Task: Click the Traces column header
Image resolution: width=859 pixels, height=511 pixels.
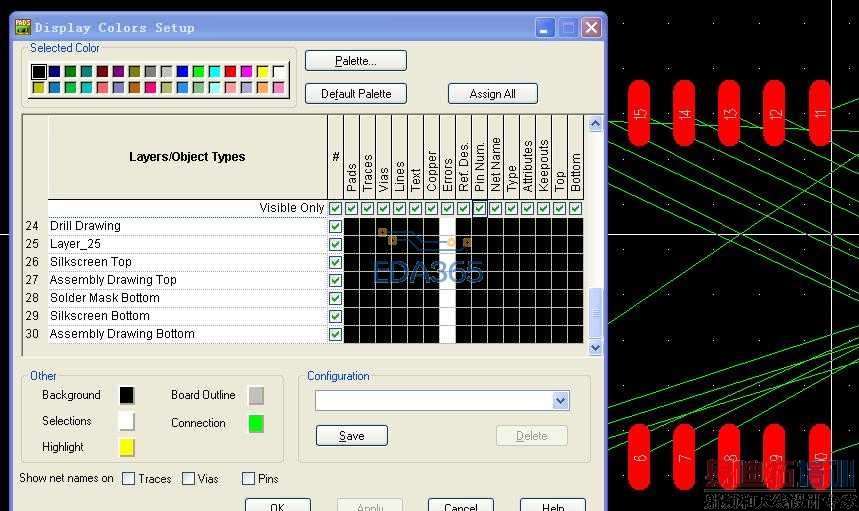Action: 368,158
